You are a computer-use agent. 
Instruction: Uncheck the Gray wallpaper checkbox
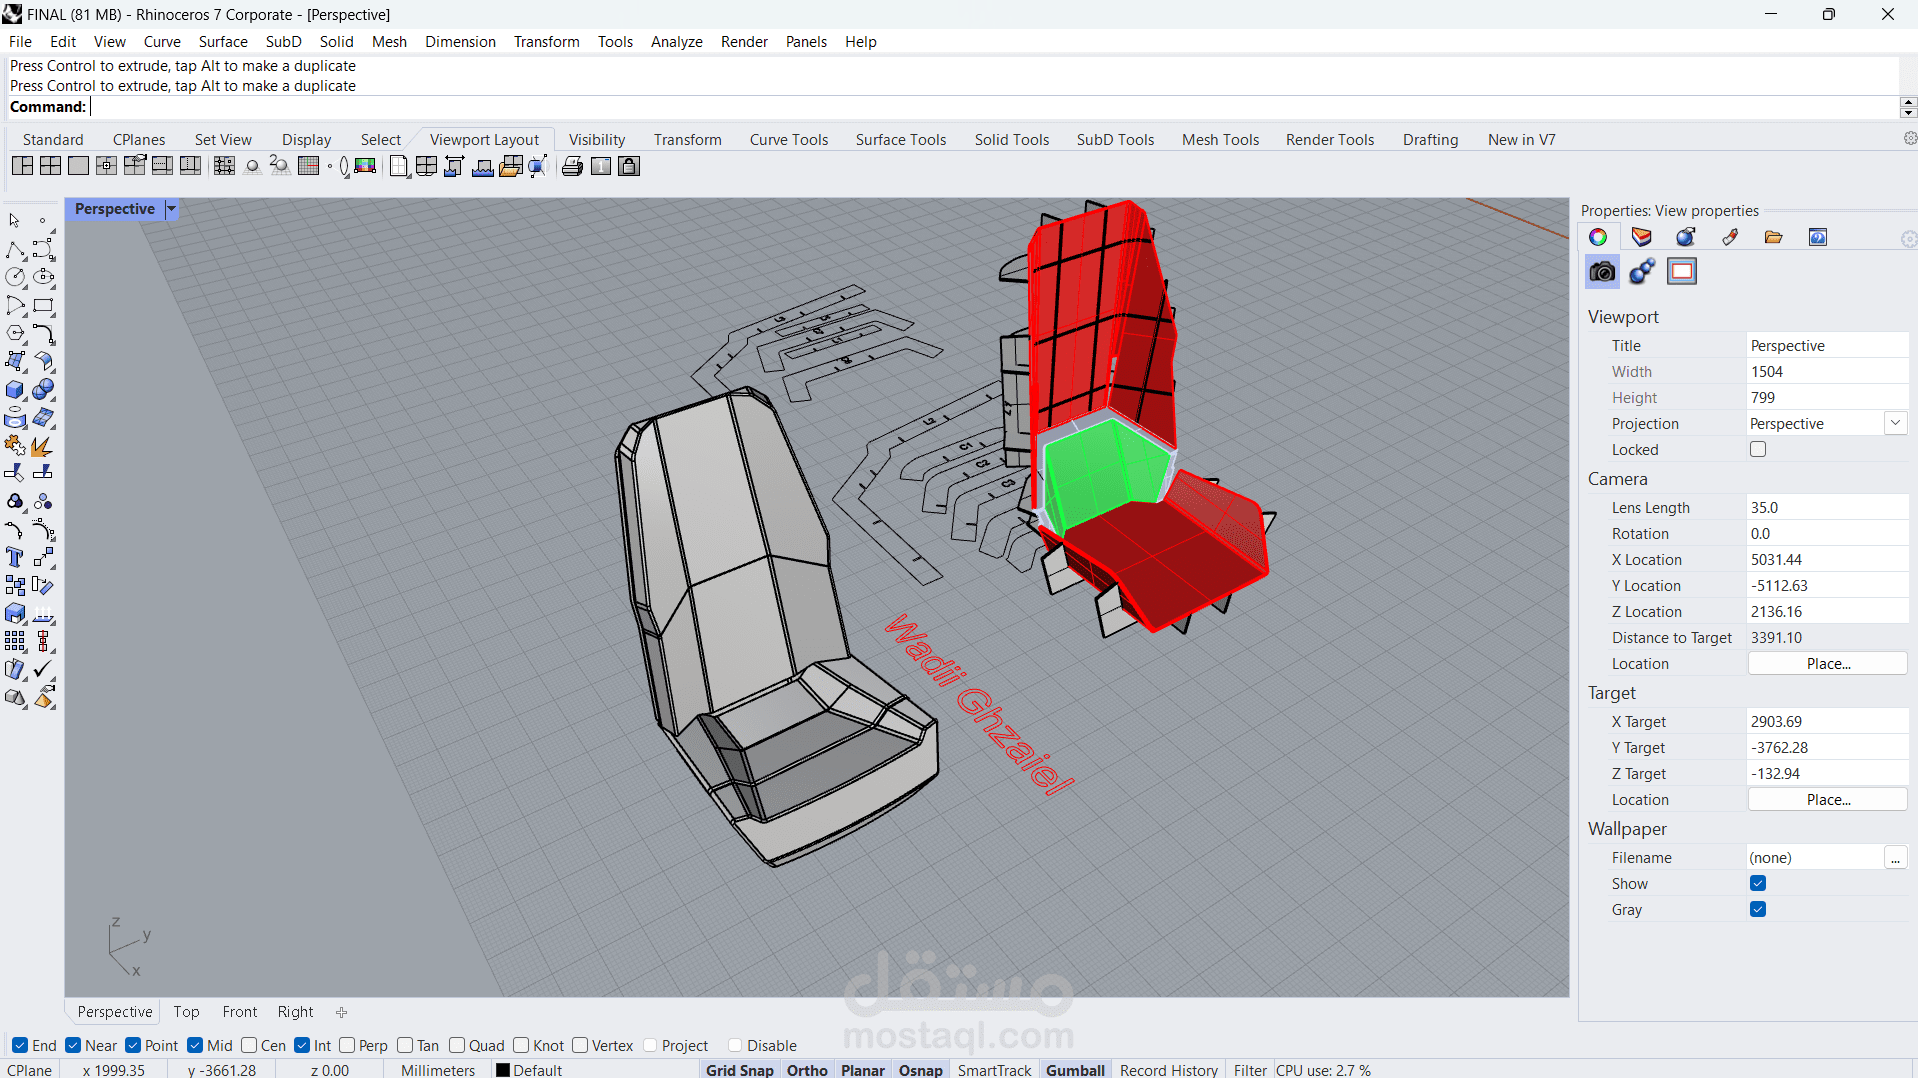click(1758, 910)
